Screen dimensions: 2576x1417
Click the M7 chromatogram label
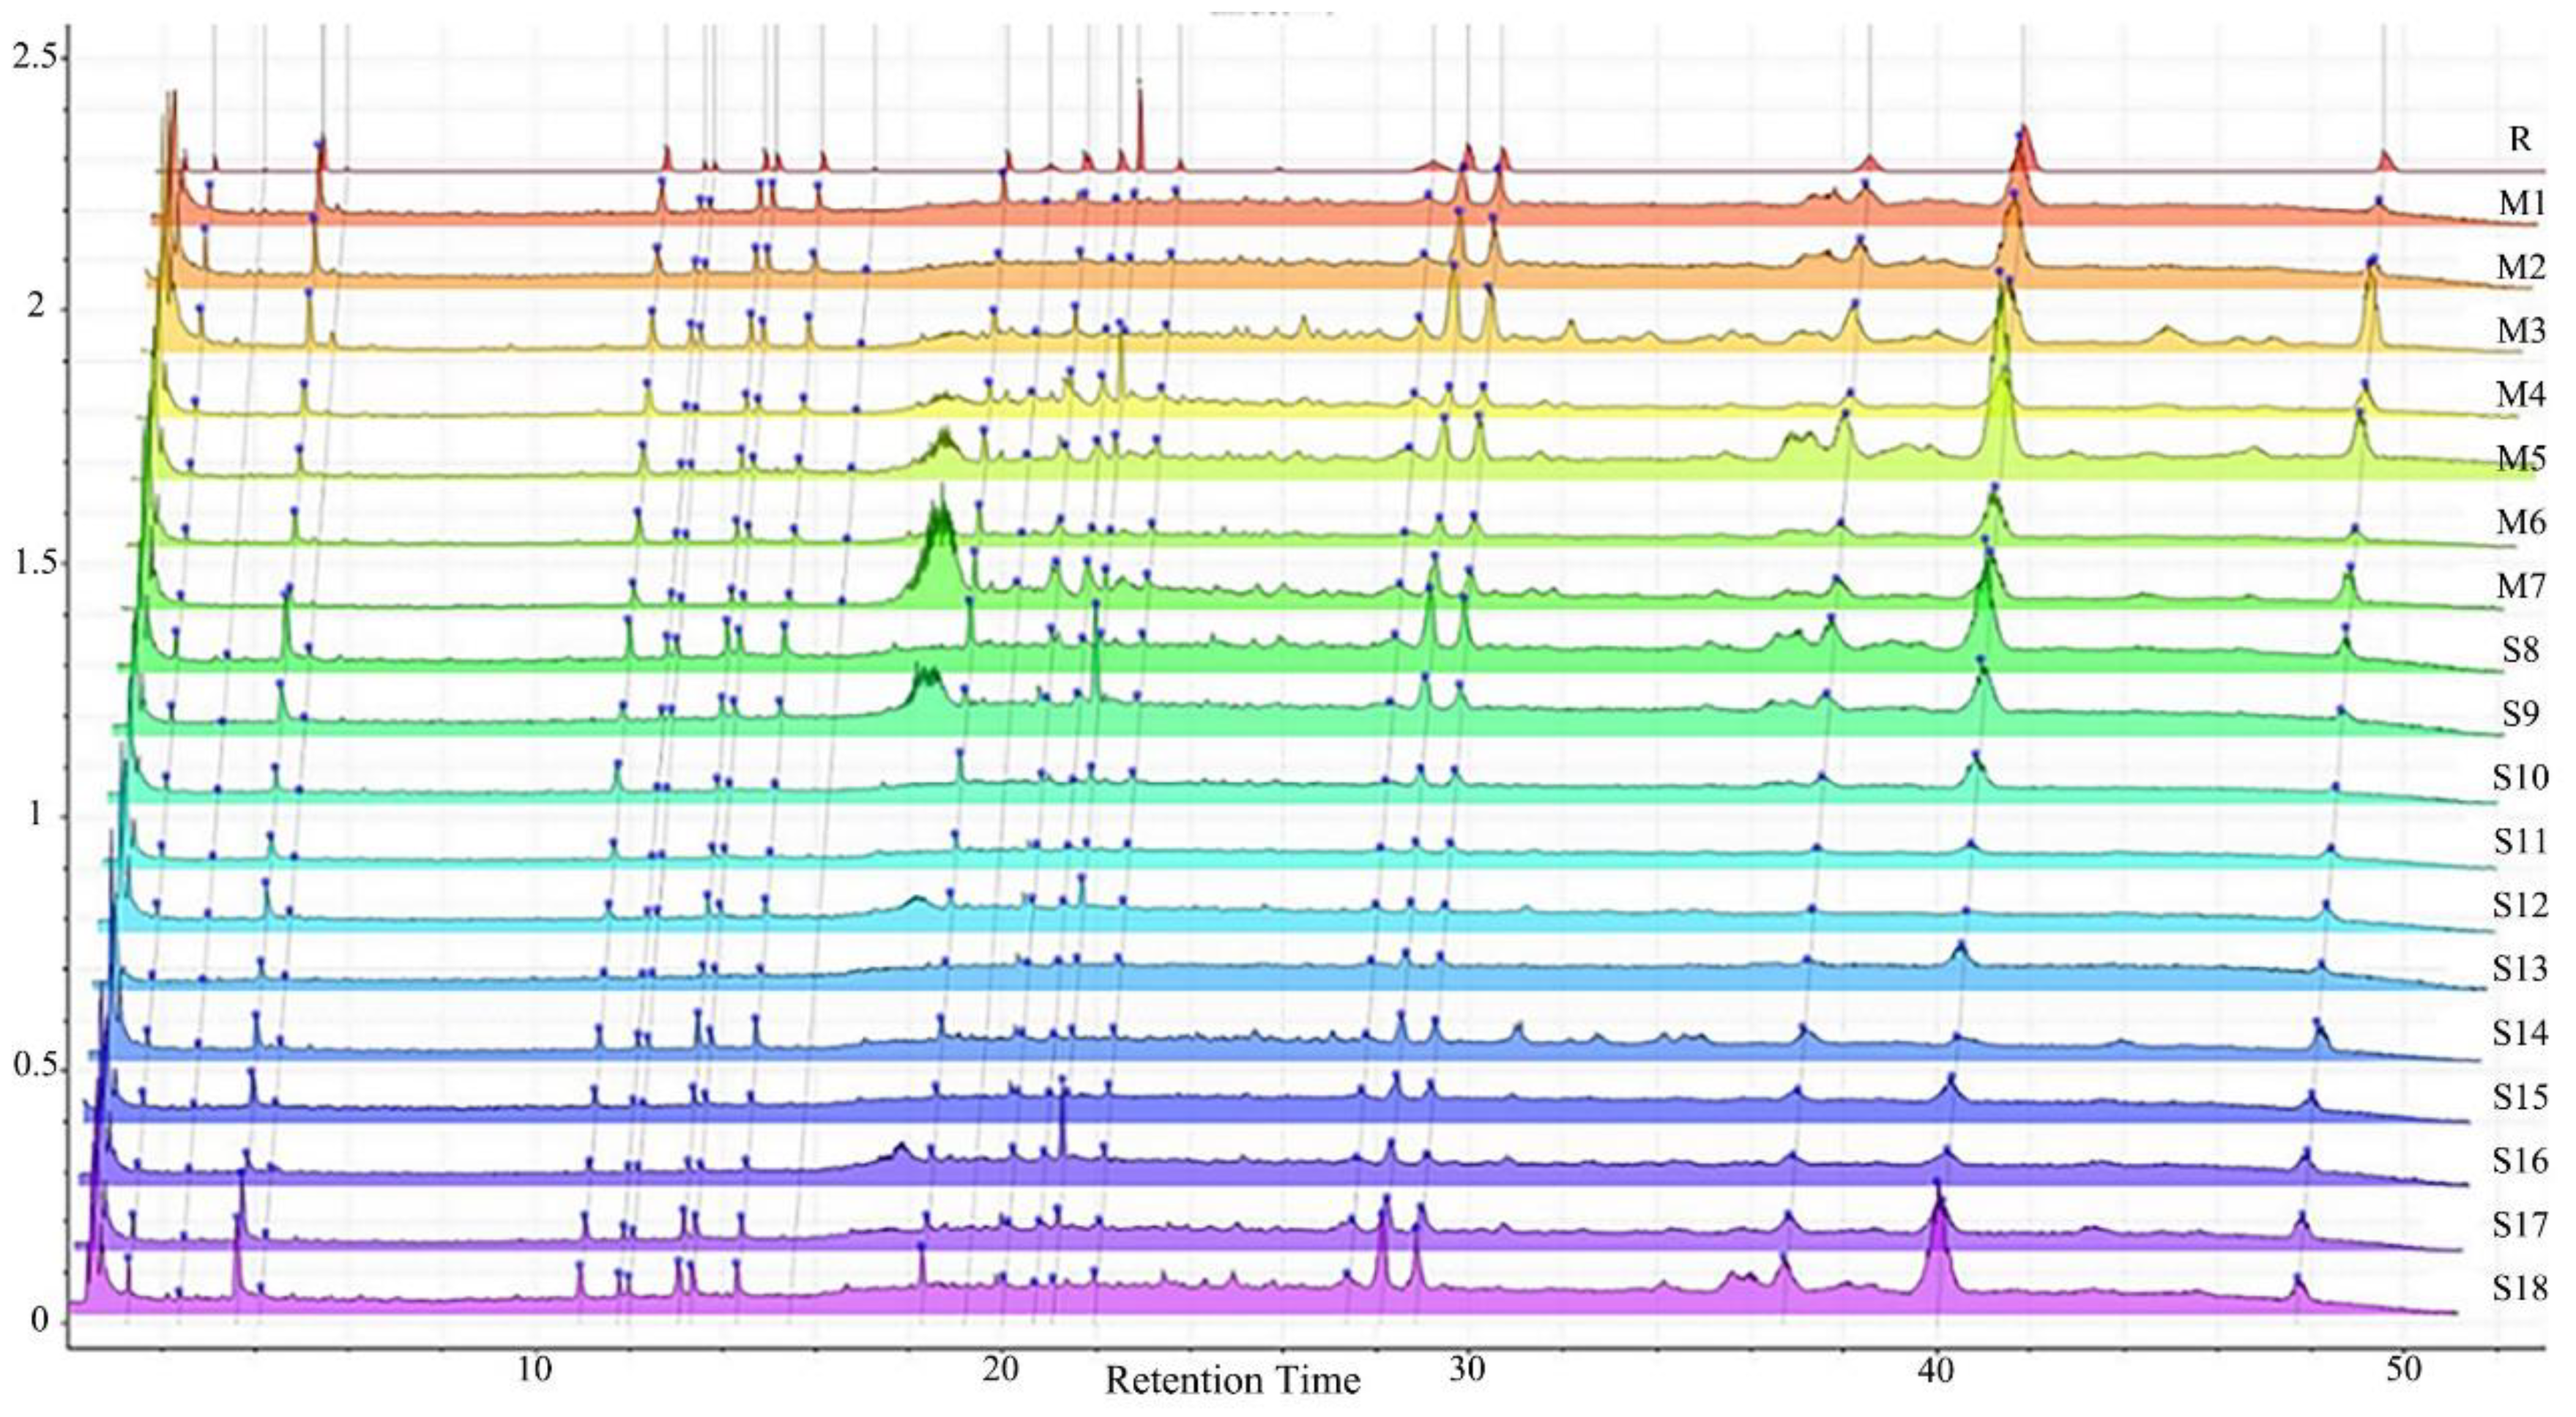[x=2521, y=586]
